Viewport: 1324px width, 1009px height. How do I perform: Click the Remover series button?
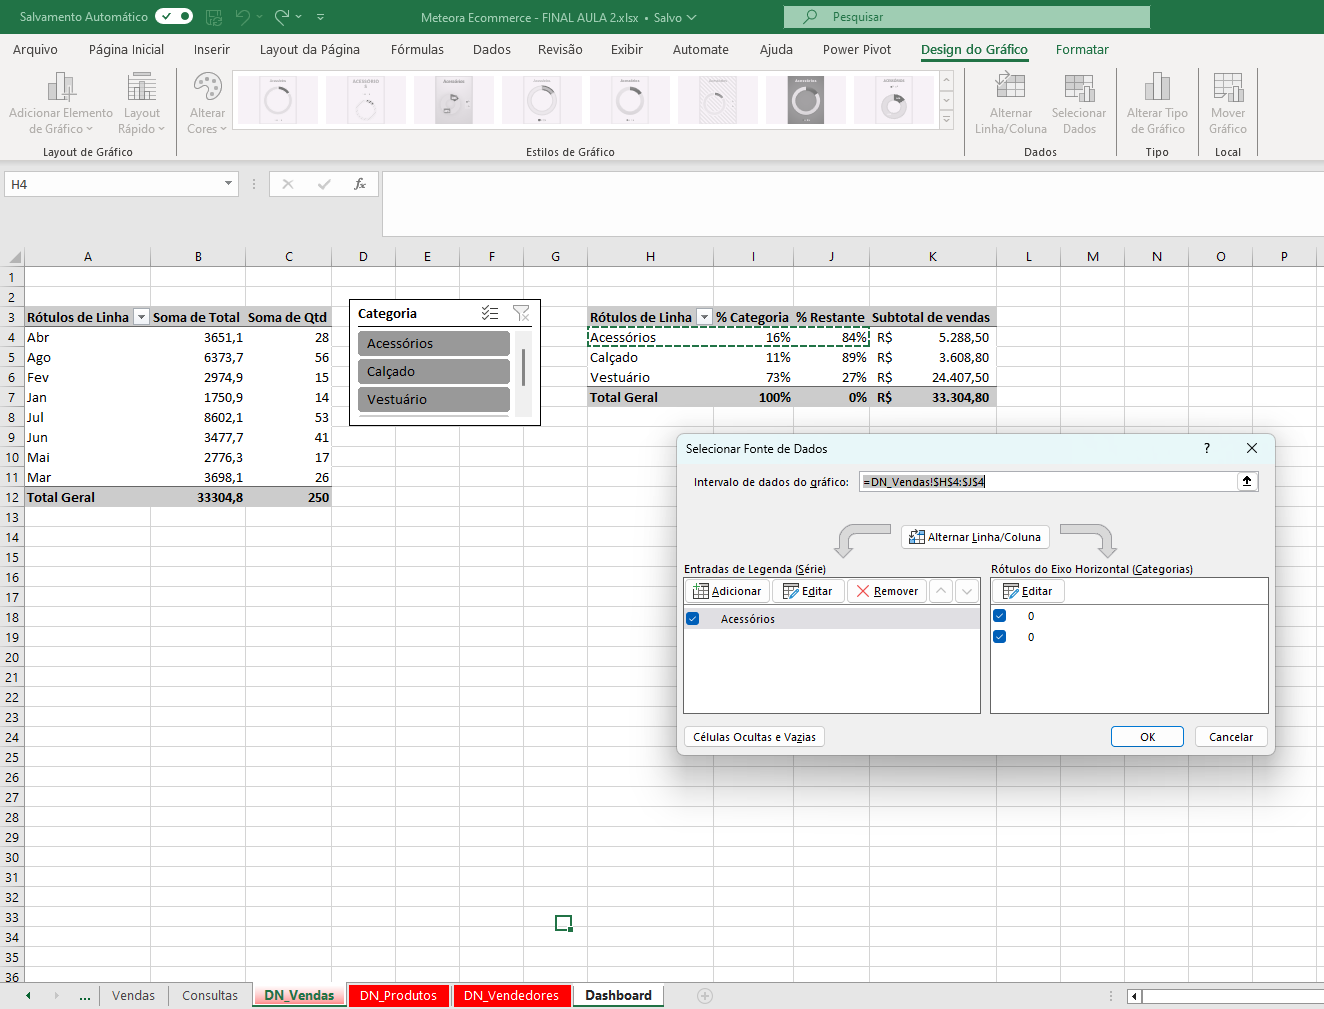coord(887,591)
